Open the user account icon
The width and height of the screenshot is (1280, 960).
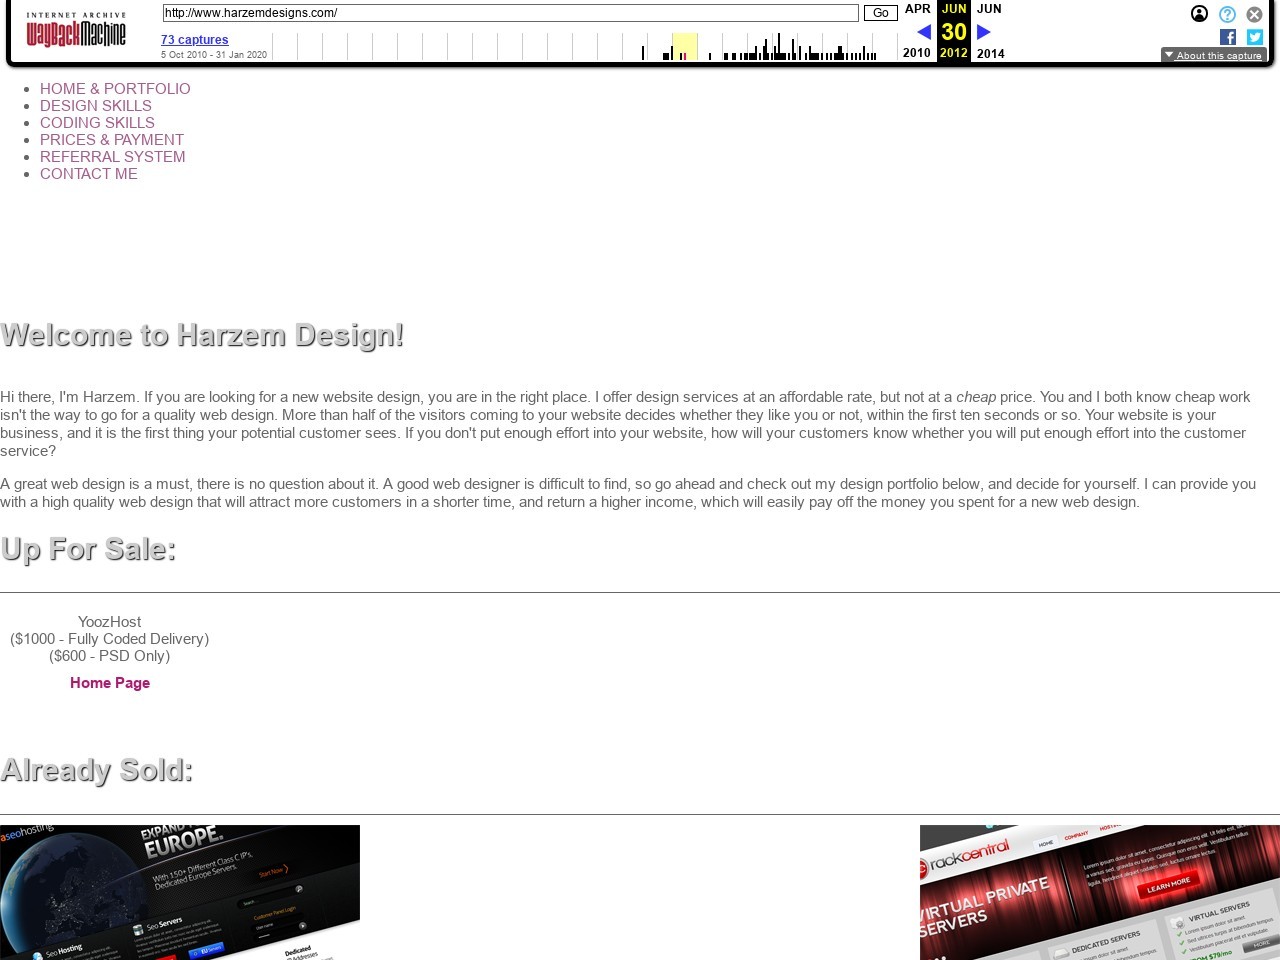tap(1199, 14)
